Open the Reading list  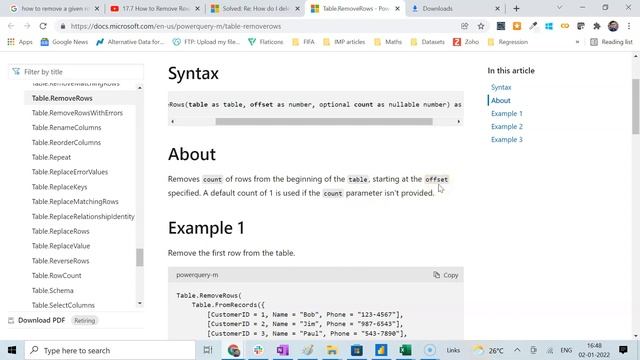coord(611,42)
